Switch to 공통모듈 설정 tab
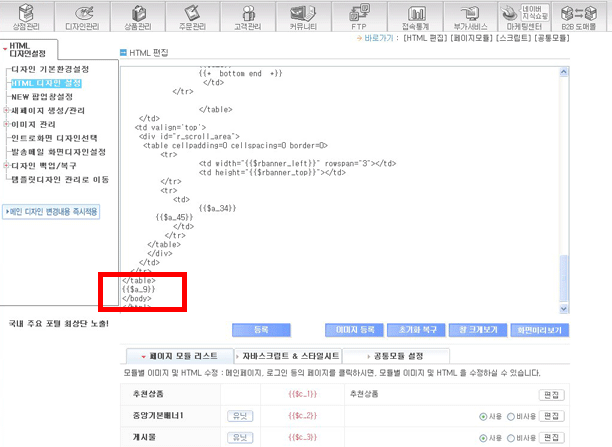The width and height of the screenshot is (612, 447). tap(398, 356)
